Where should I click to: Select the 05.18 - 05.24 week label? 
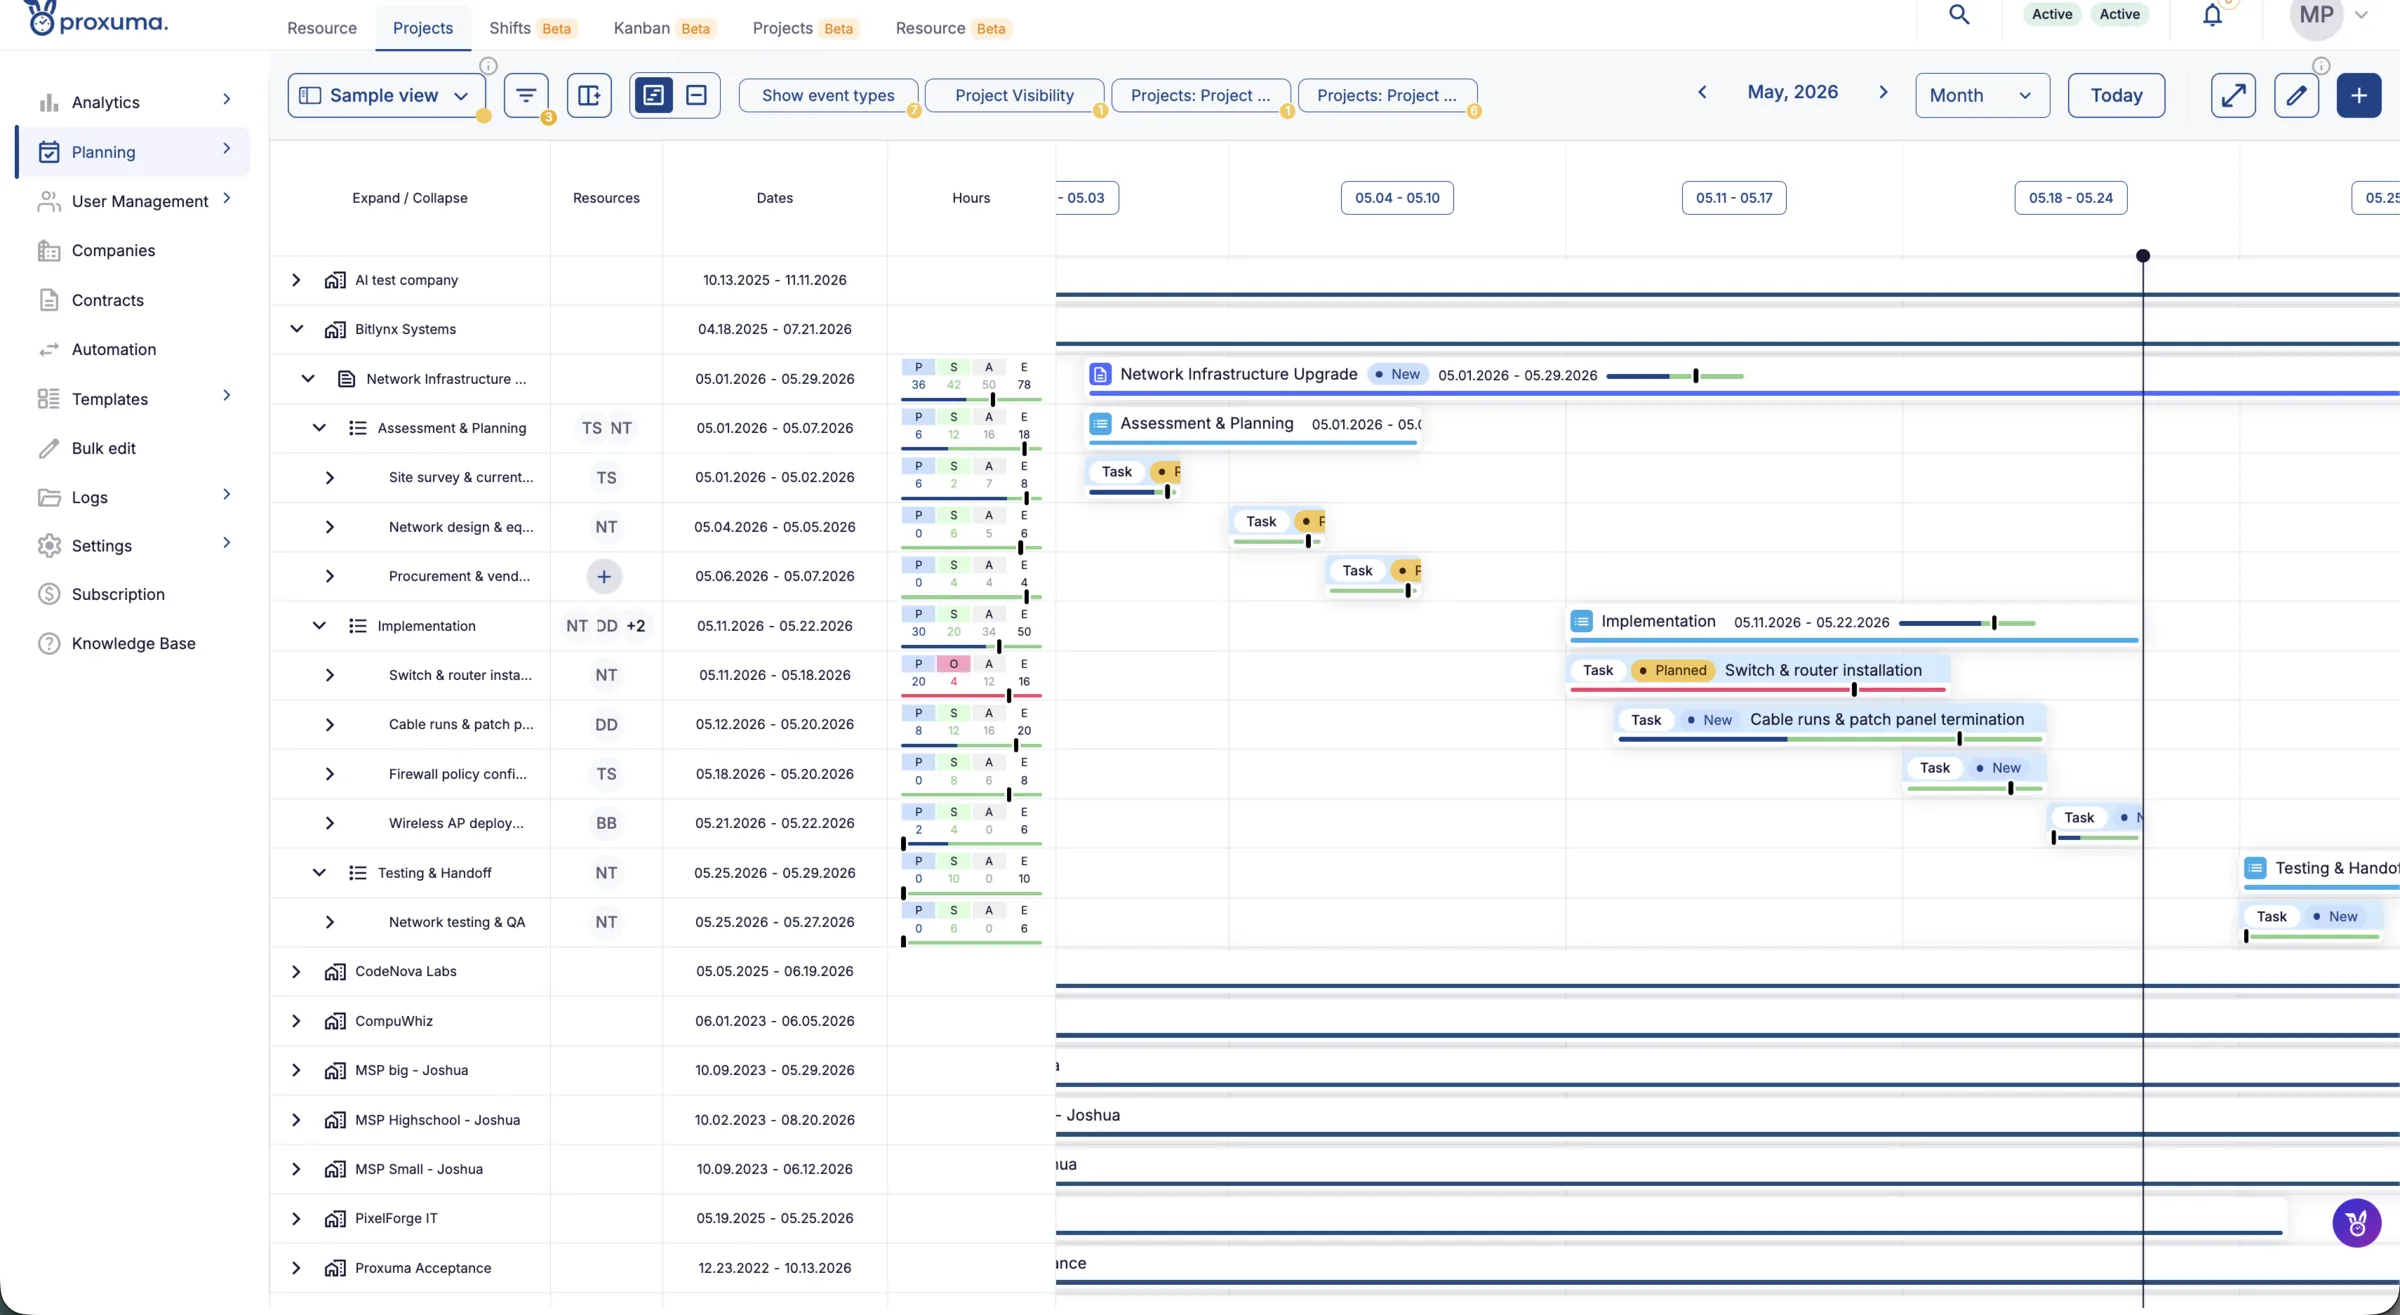pyautogui.click(x=2071, y=198)
